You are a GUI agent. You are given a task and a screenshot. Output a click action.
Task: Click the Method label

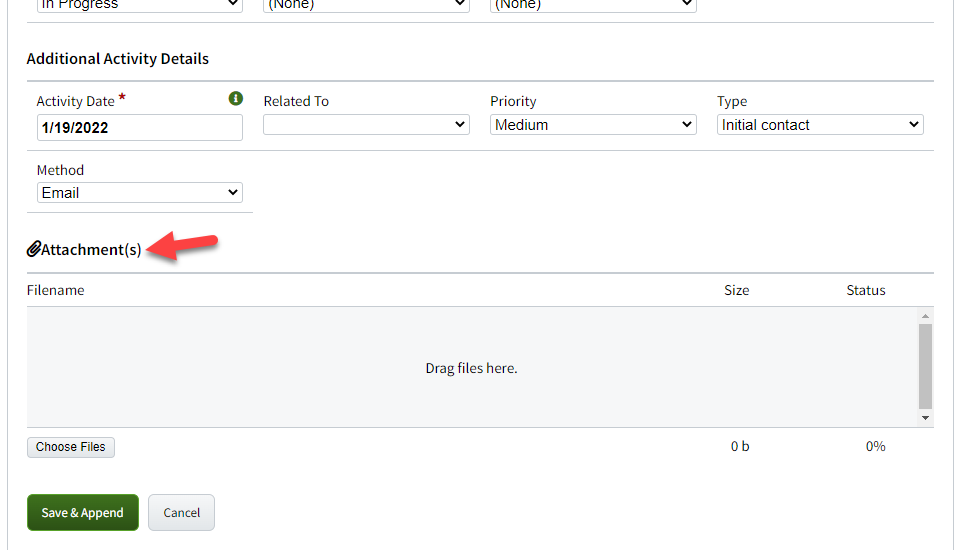[60, 170]
